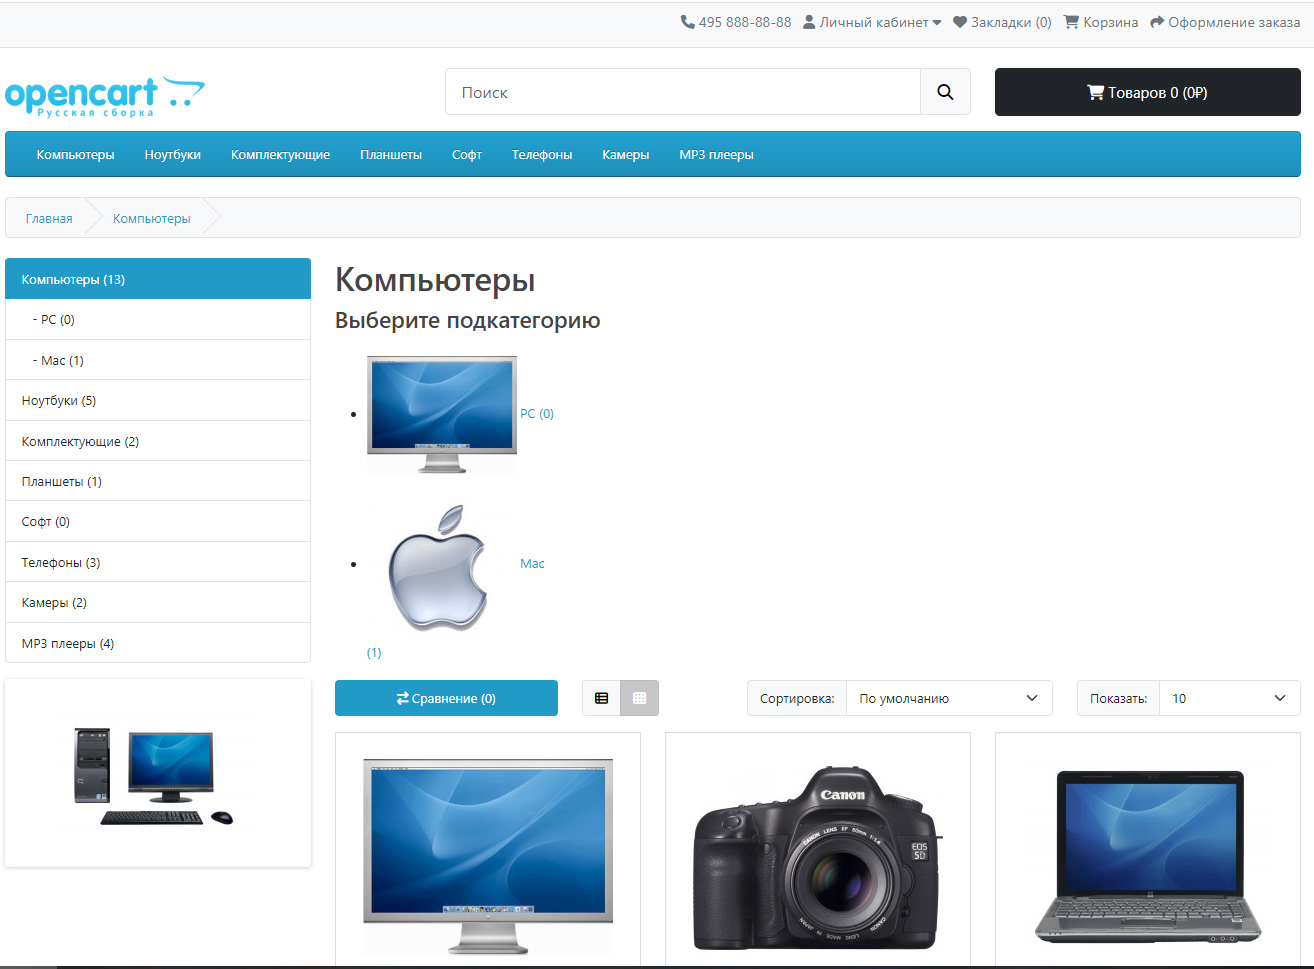This screenshot has width=1314, height=969.
Task: Click the Сравнение (0) compare button
Action: [x=446, y=698]
